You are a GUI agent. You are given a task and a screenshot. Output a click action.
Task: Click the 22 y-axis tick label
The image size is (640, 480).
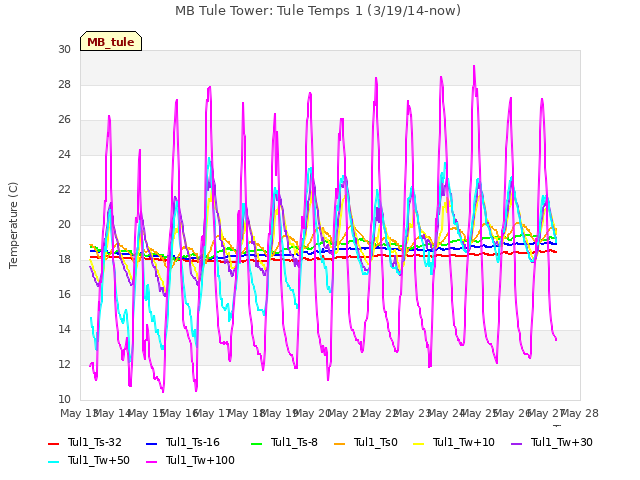point(64,190)
